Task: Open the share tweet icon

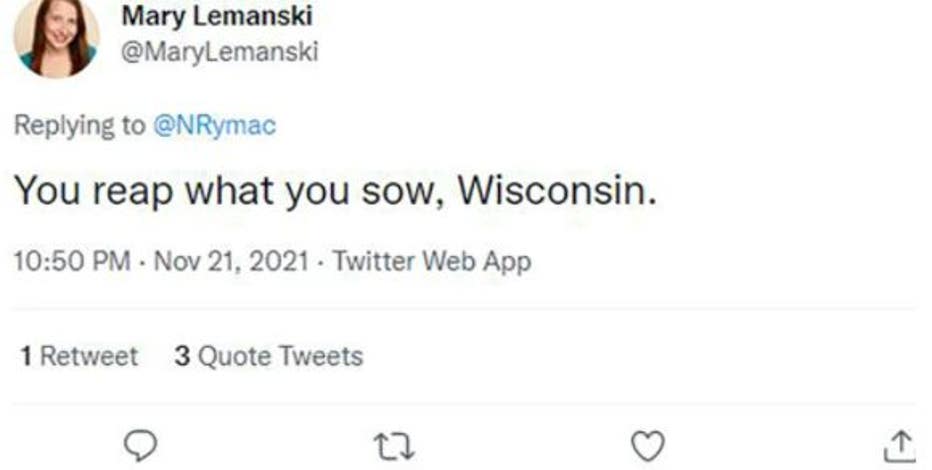Action: coord(901,443)
